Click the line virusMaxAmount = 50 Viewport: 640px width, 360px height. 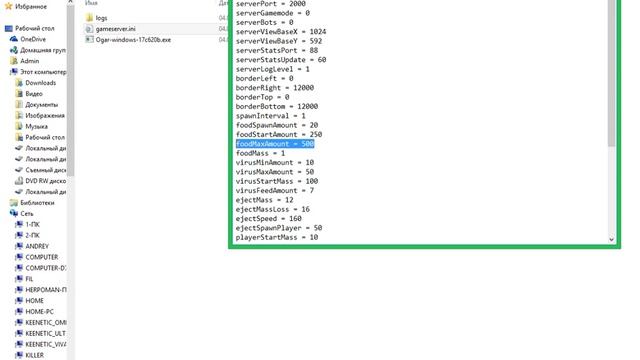click(x=274, y=172)
